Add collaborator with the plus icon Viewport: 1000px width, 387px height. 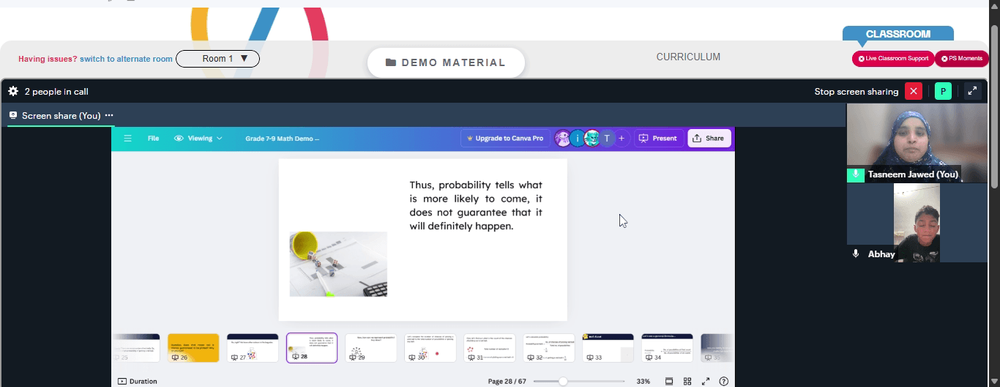[x=622, y=138]
